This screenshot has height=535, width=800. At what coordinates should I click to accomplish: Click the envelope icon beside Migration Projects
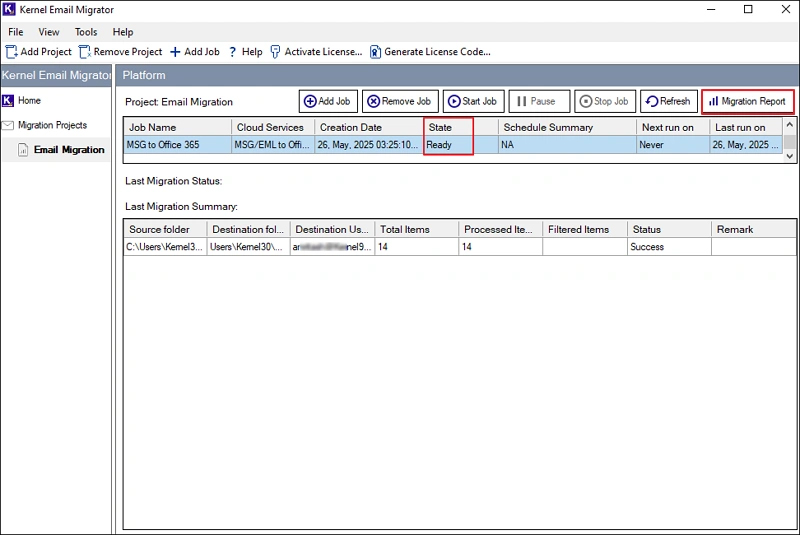(x=8, y=125)
